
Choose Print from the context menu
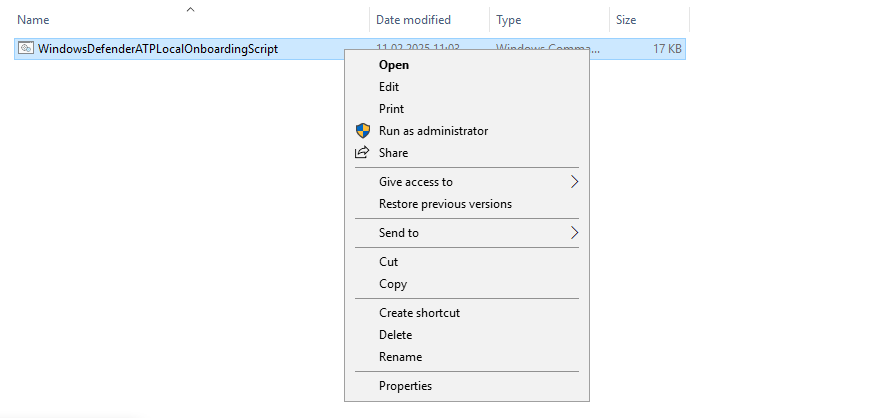(x=391, y=109)
